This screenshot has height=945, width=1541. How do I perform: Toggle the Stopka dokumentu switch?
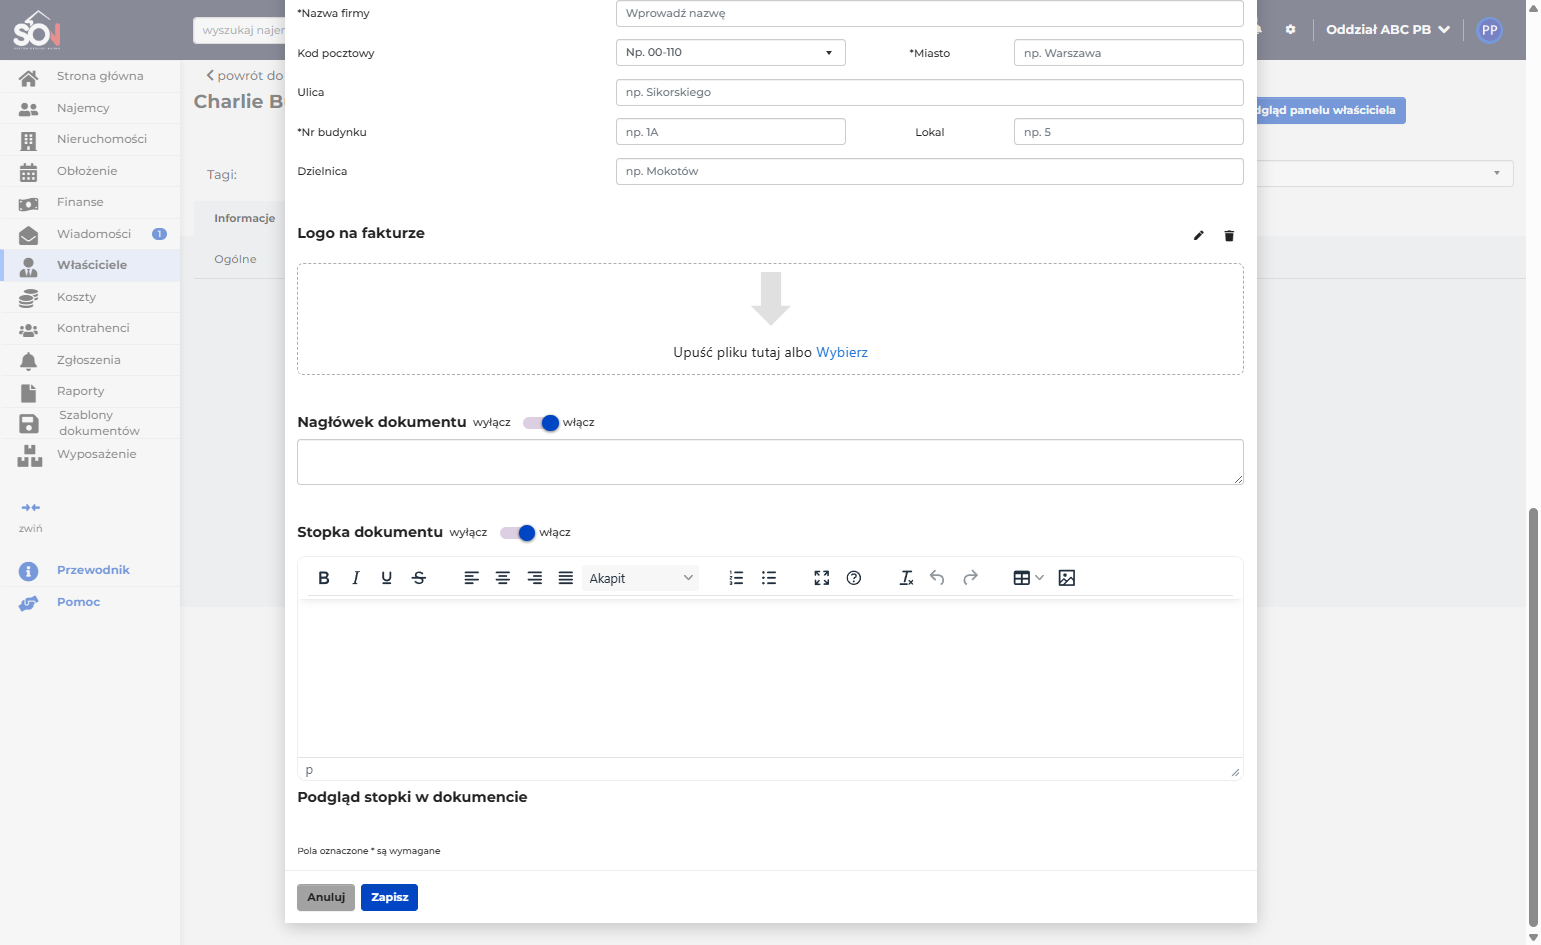coord(518,533)
